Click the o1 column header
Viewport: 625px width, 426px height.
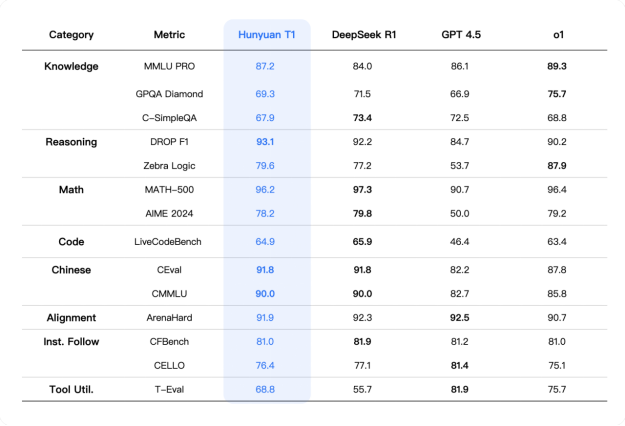point(557,35)
